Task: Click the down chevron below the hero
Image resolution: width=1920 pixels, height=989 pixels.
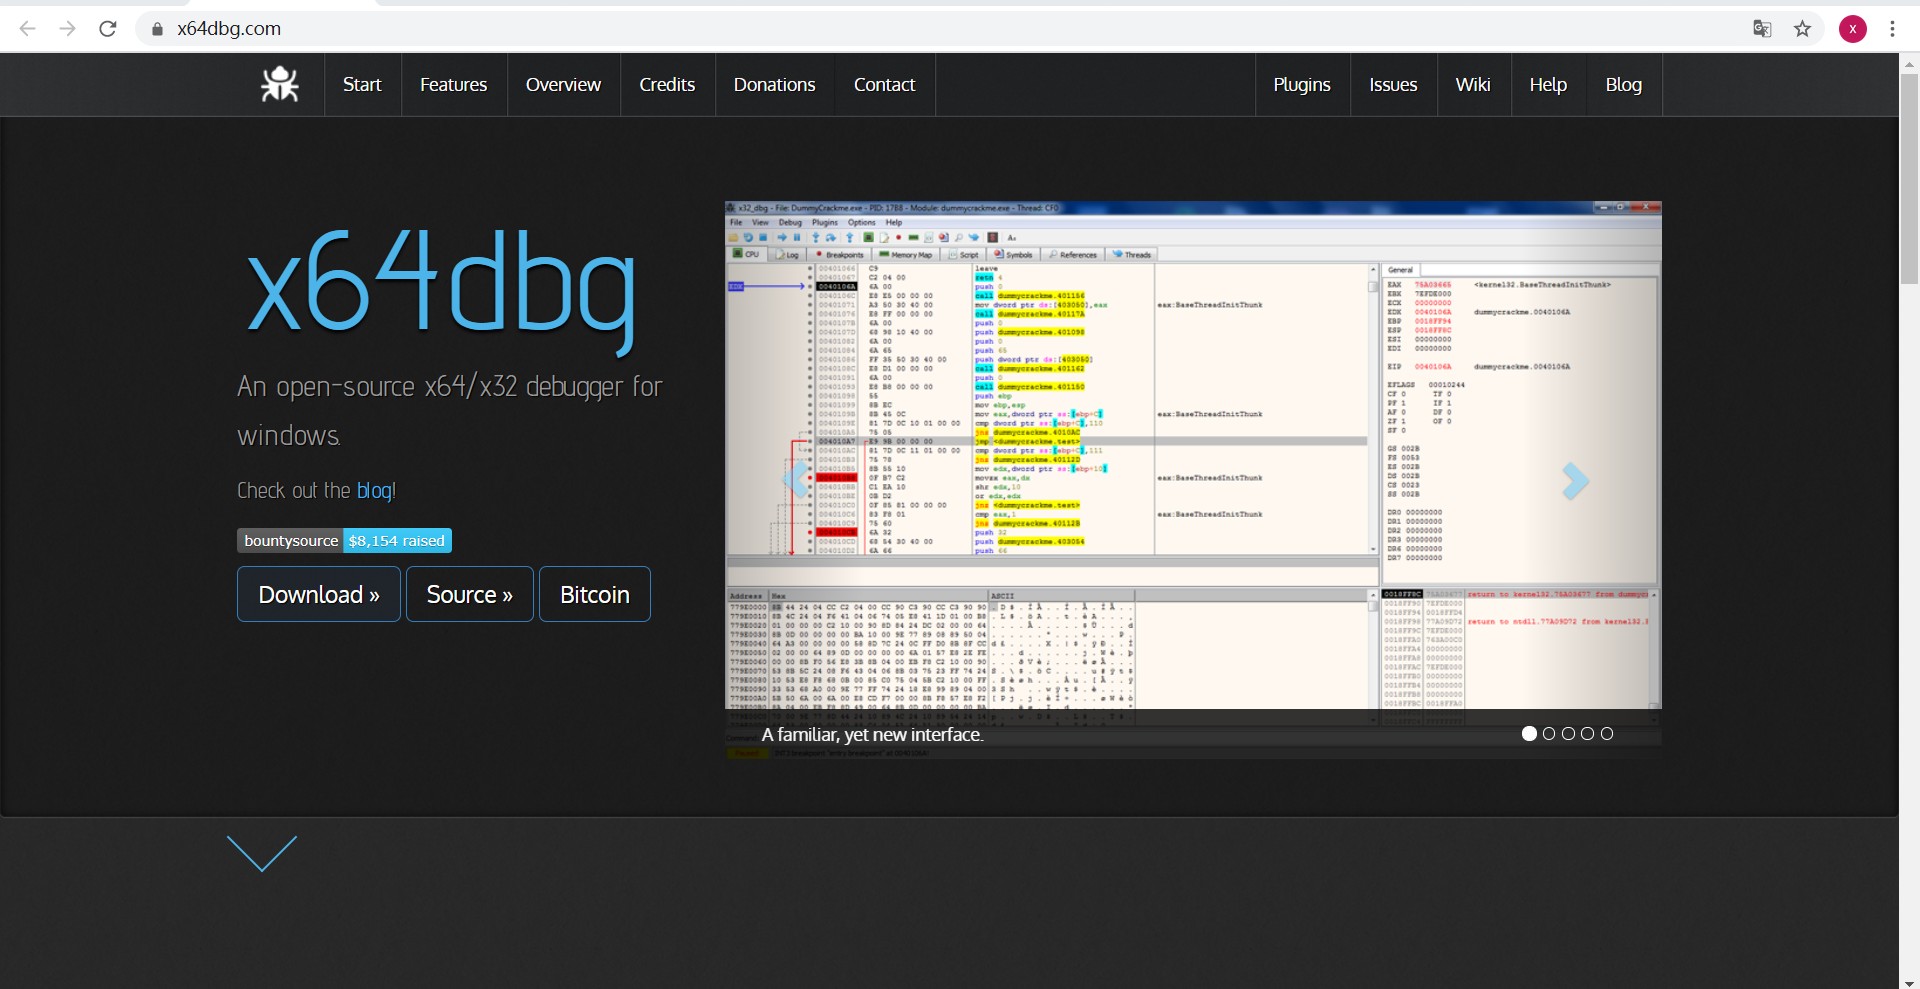Action: 262,853
